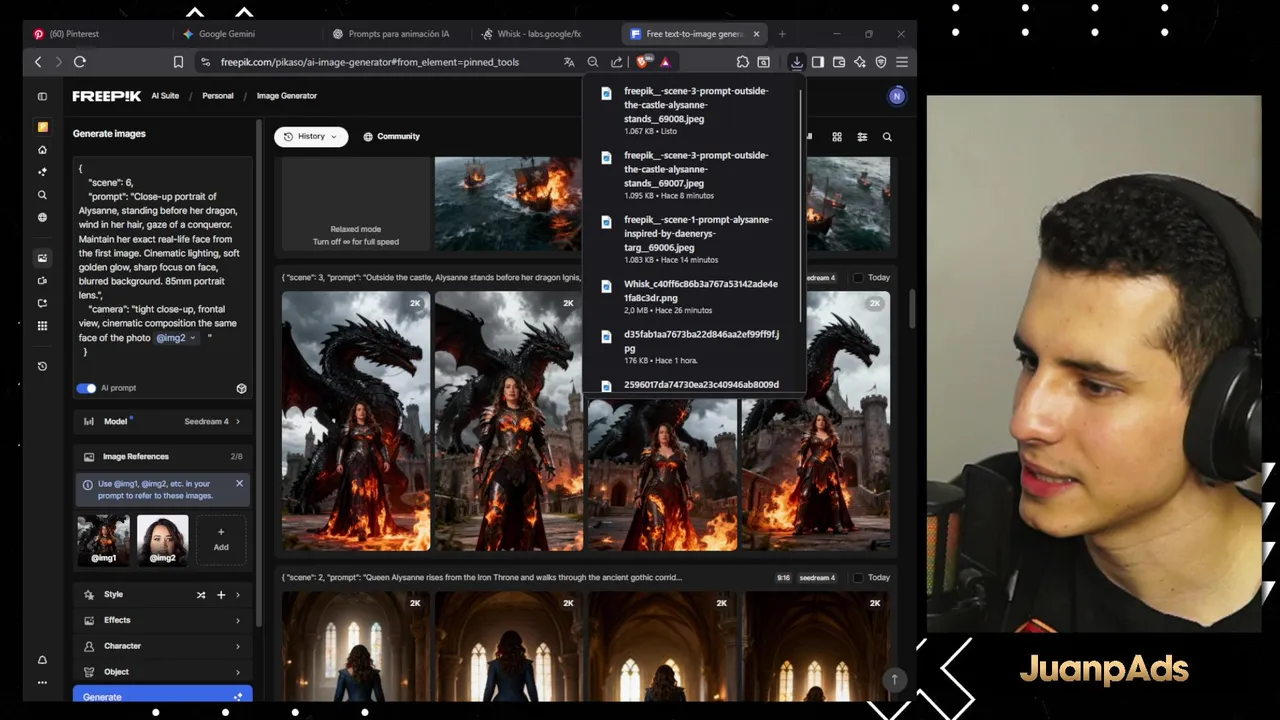
Task: Toggle the AI prompt switch
Action: [86, 388]
